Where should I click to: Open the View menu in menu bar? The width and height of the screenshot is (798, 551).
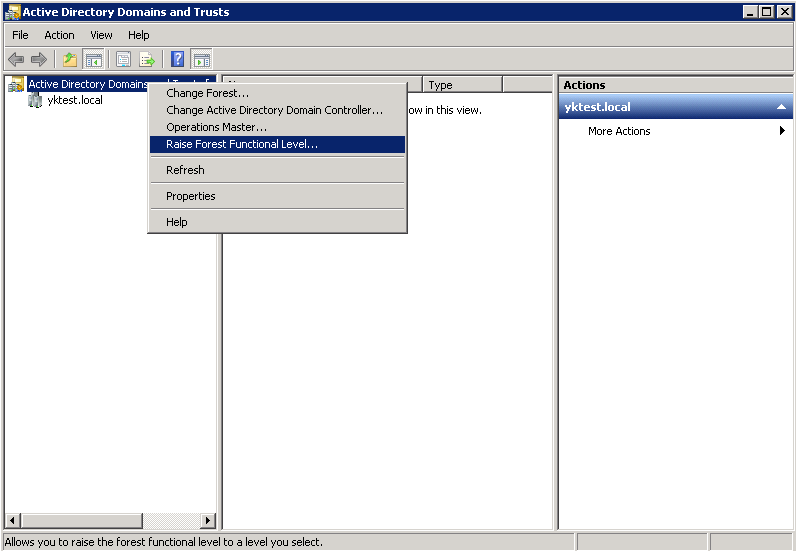101,35
